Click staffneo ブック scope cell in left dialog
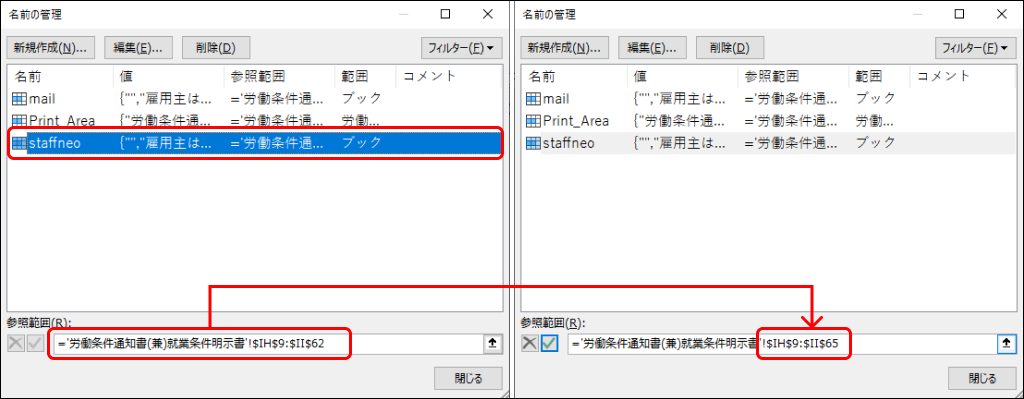Image resolution: width=1024 pixels, height=399 pixels. pyautogui.click(x=361, y=143)
